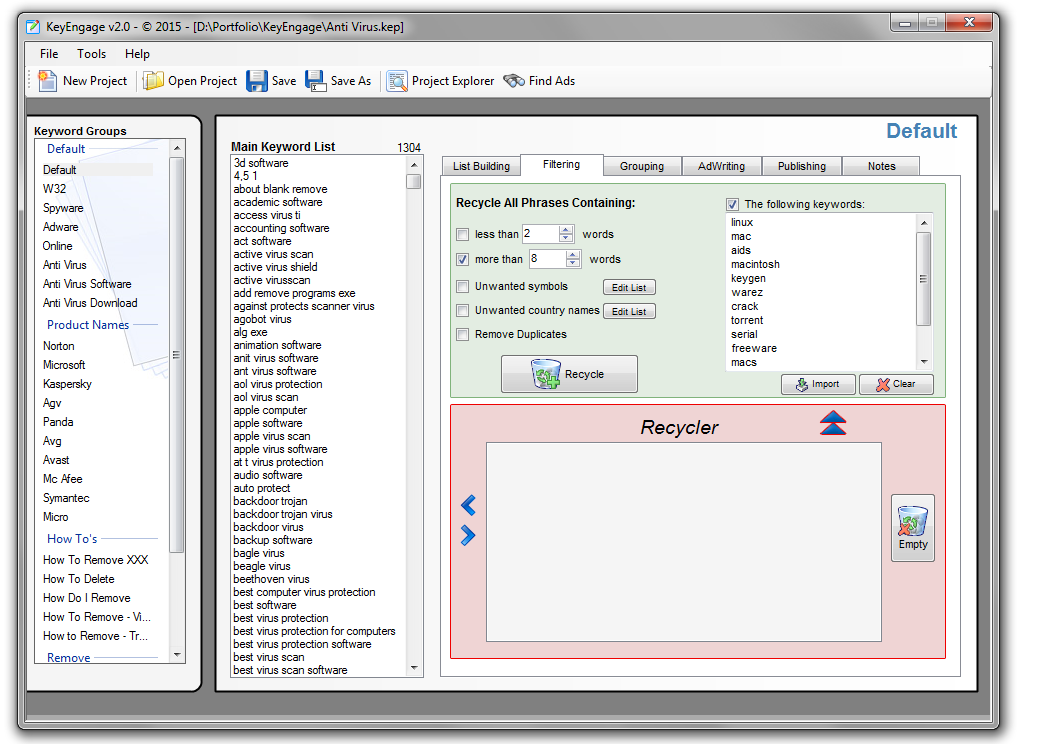The width and height of the screenshot is (1039, 744).
Task: Increase the 'more than' words value
Action: (573, 254)
